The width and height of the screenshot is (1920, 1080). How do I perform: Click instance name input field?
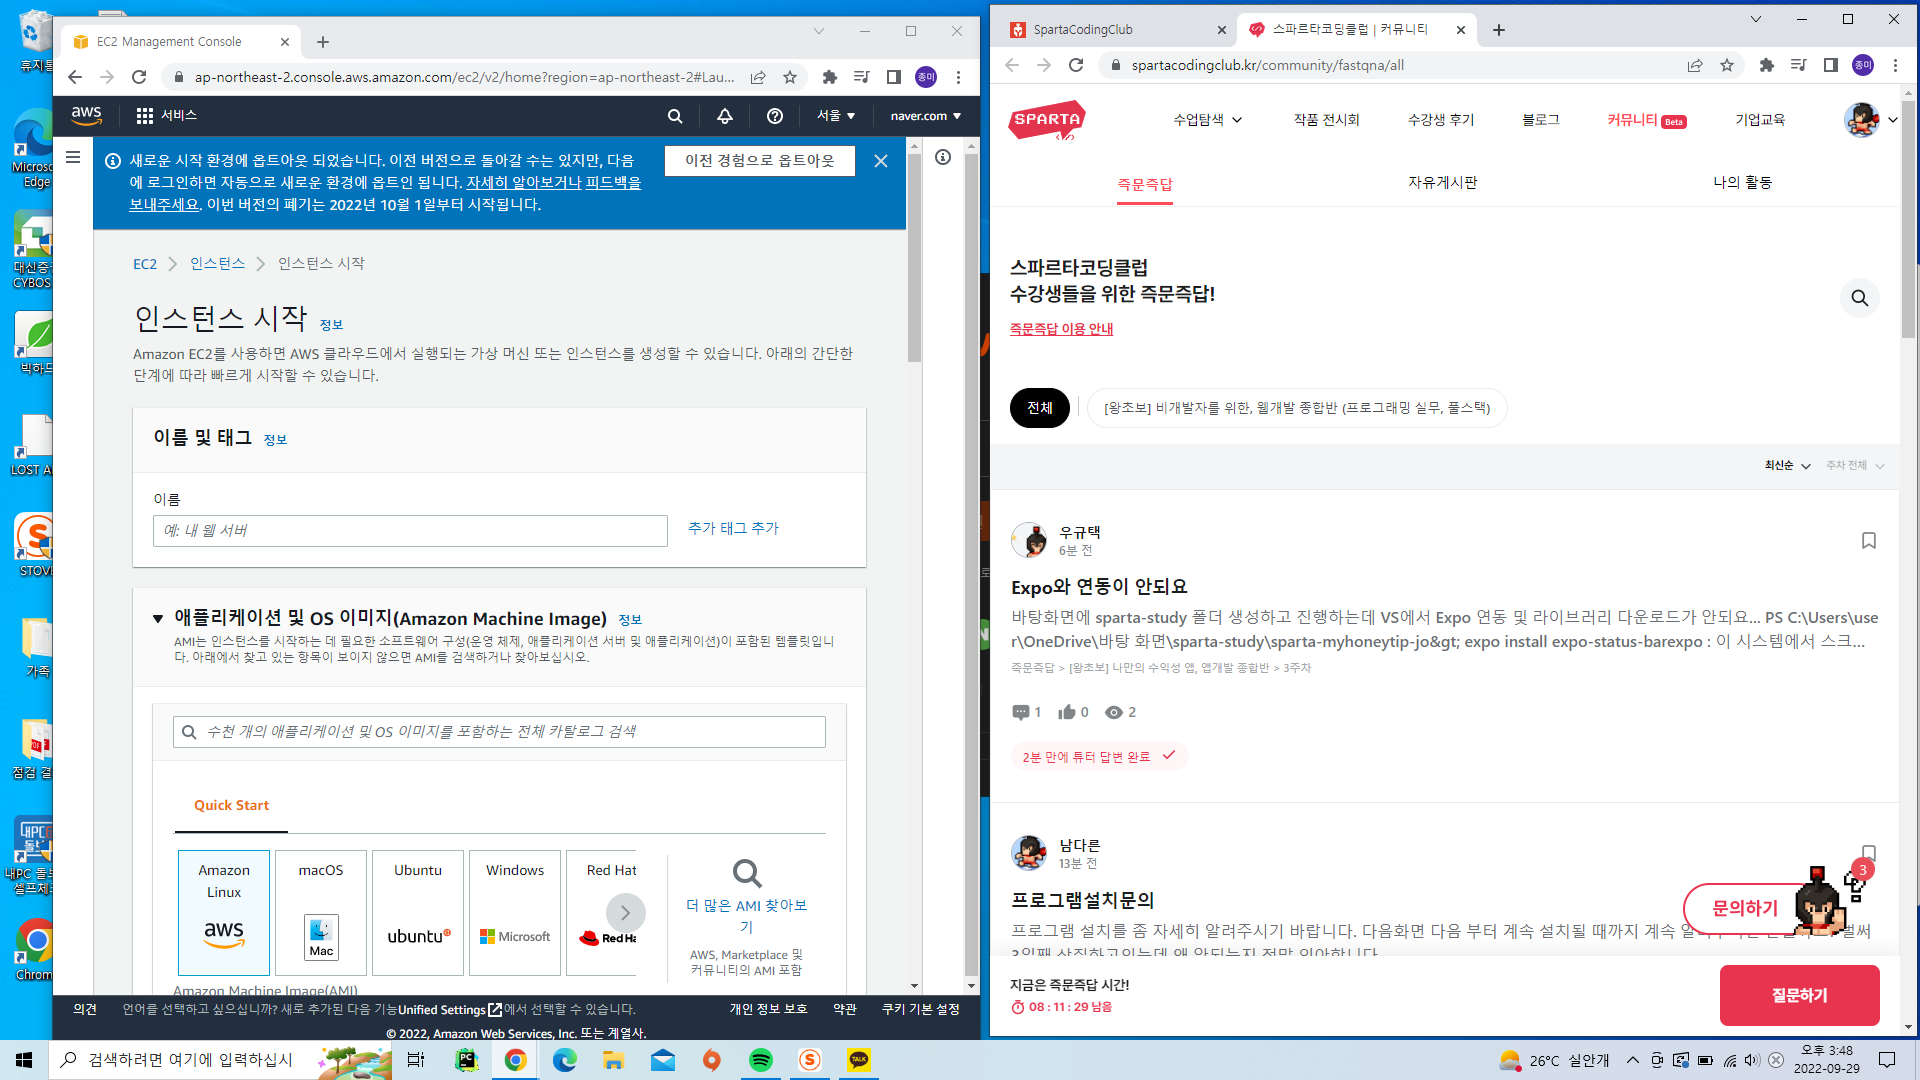click(x=410, y=531)
